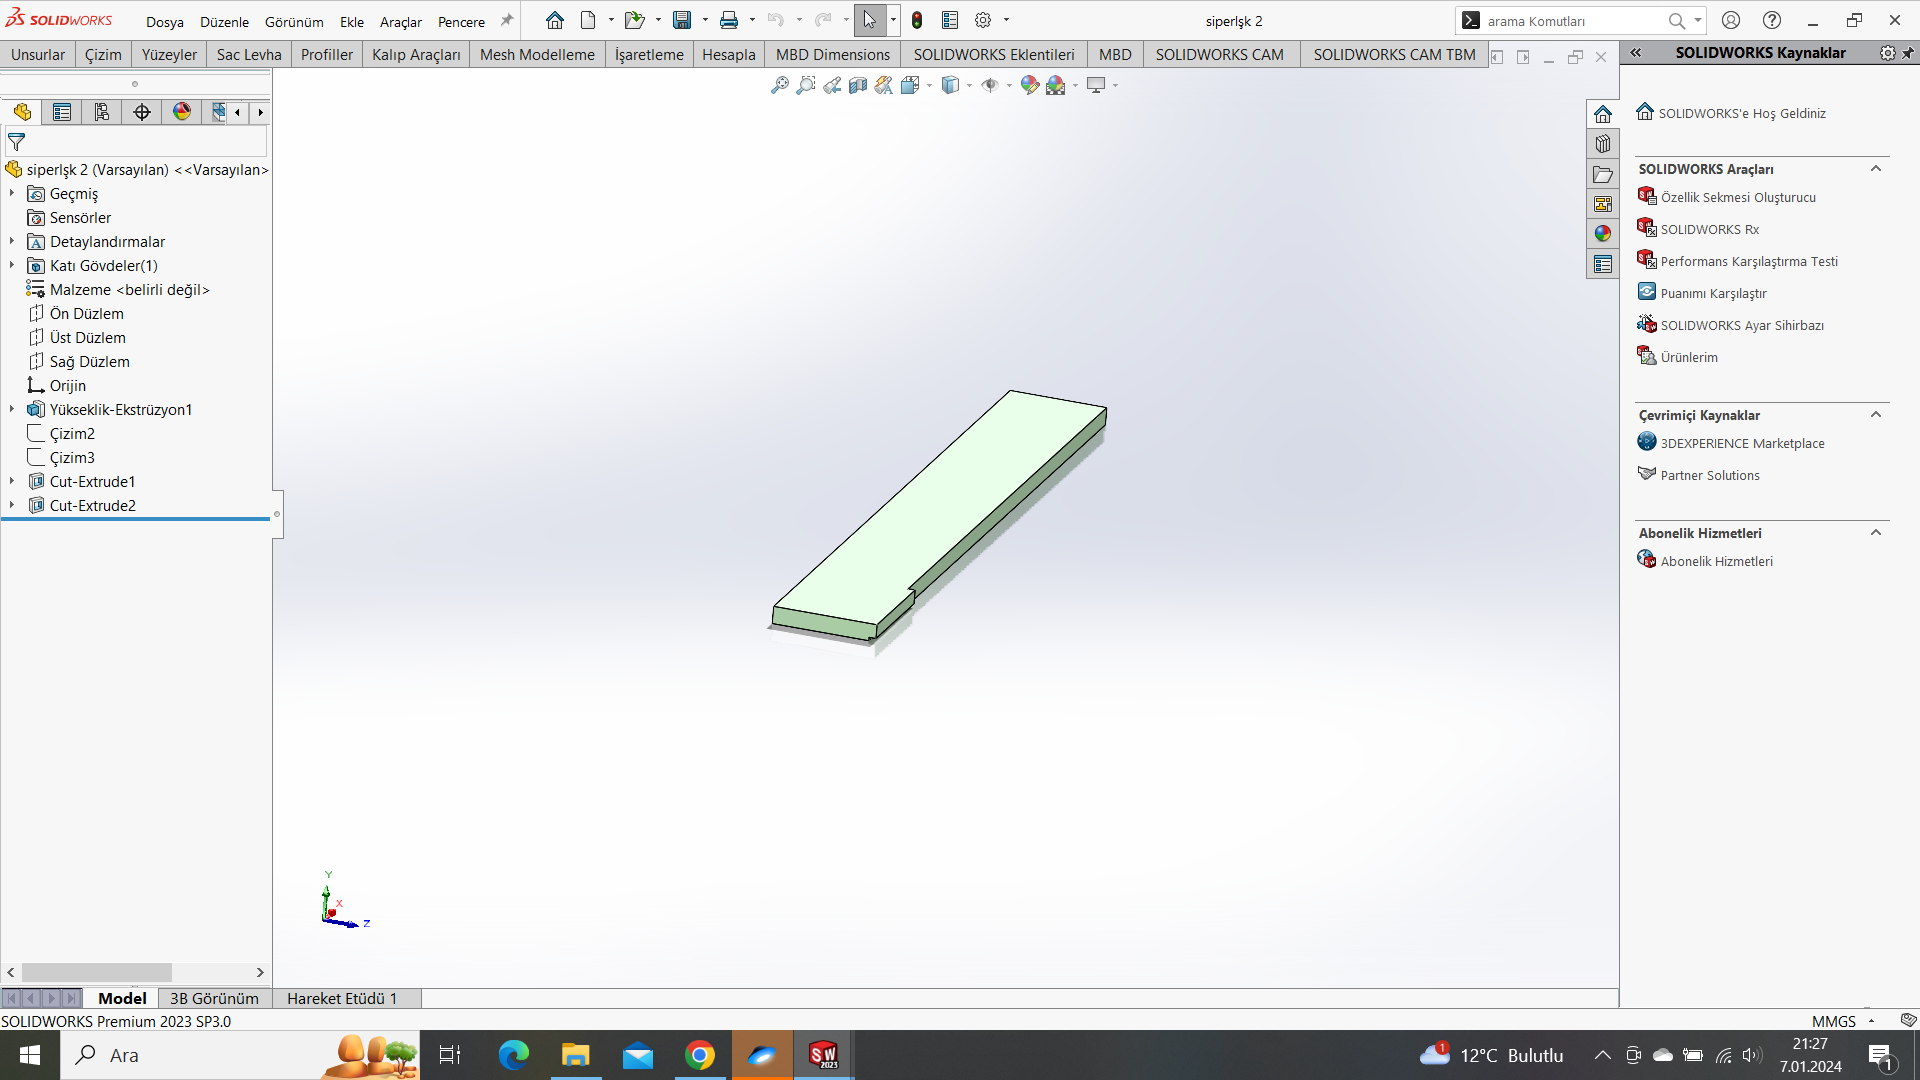Open the Dynamic Annotation Views icon
Image resolution: width=1920 pixels, height=1080 pixels.
tap(883, 86)
